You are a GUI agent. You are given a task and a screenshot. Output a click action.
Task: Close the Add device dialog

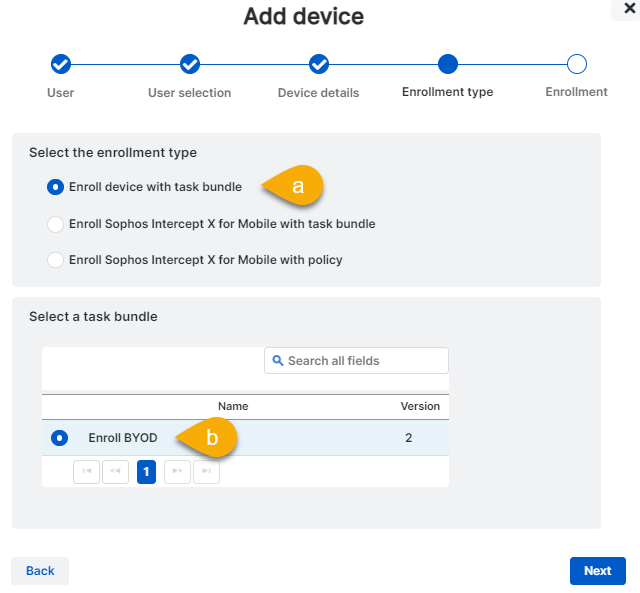coord(629,8)
